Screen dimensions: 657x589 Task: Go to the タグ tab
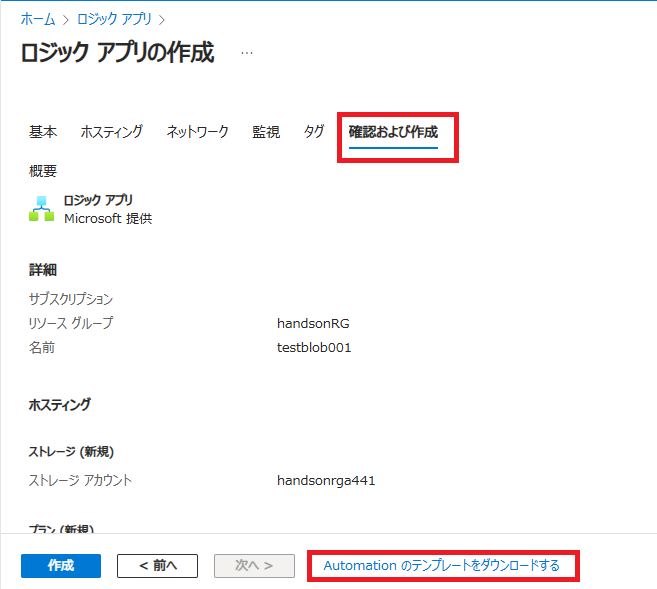314,132
